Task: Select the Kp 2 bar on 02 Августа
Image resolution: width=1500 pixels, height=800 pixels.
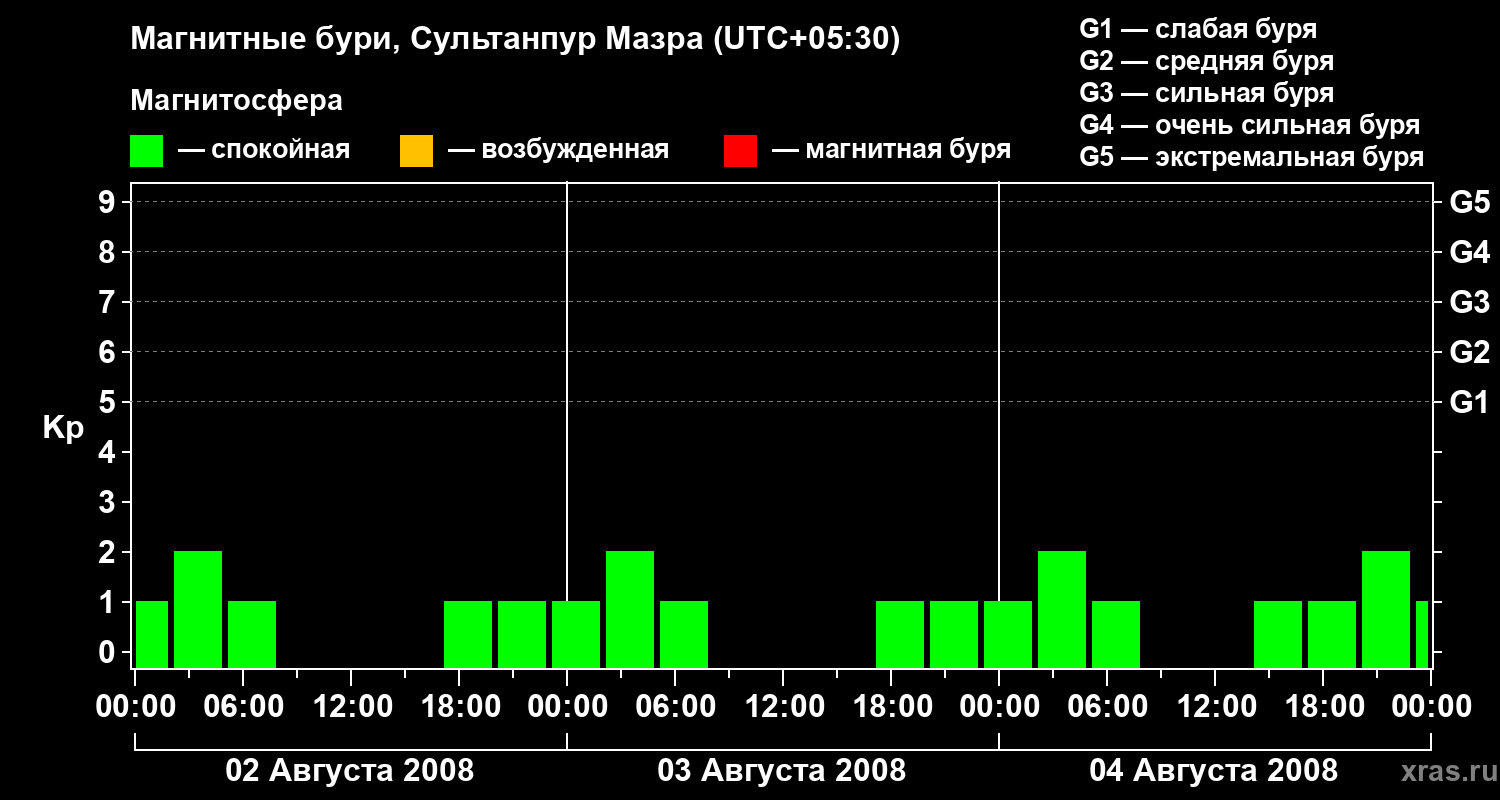Action: [198, 609]
